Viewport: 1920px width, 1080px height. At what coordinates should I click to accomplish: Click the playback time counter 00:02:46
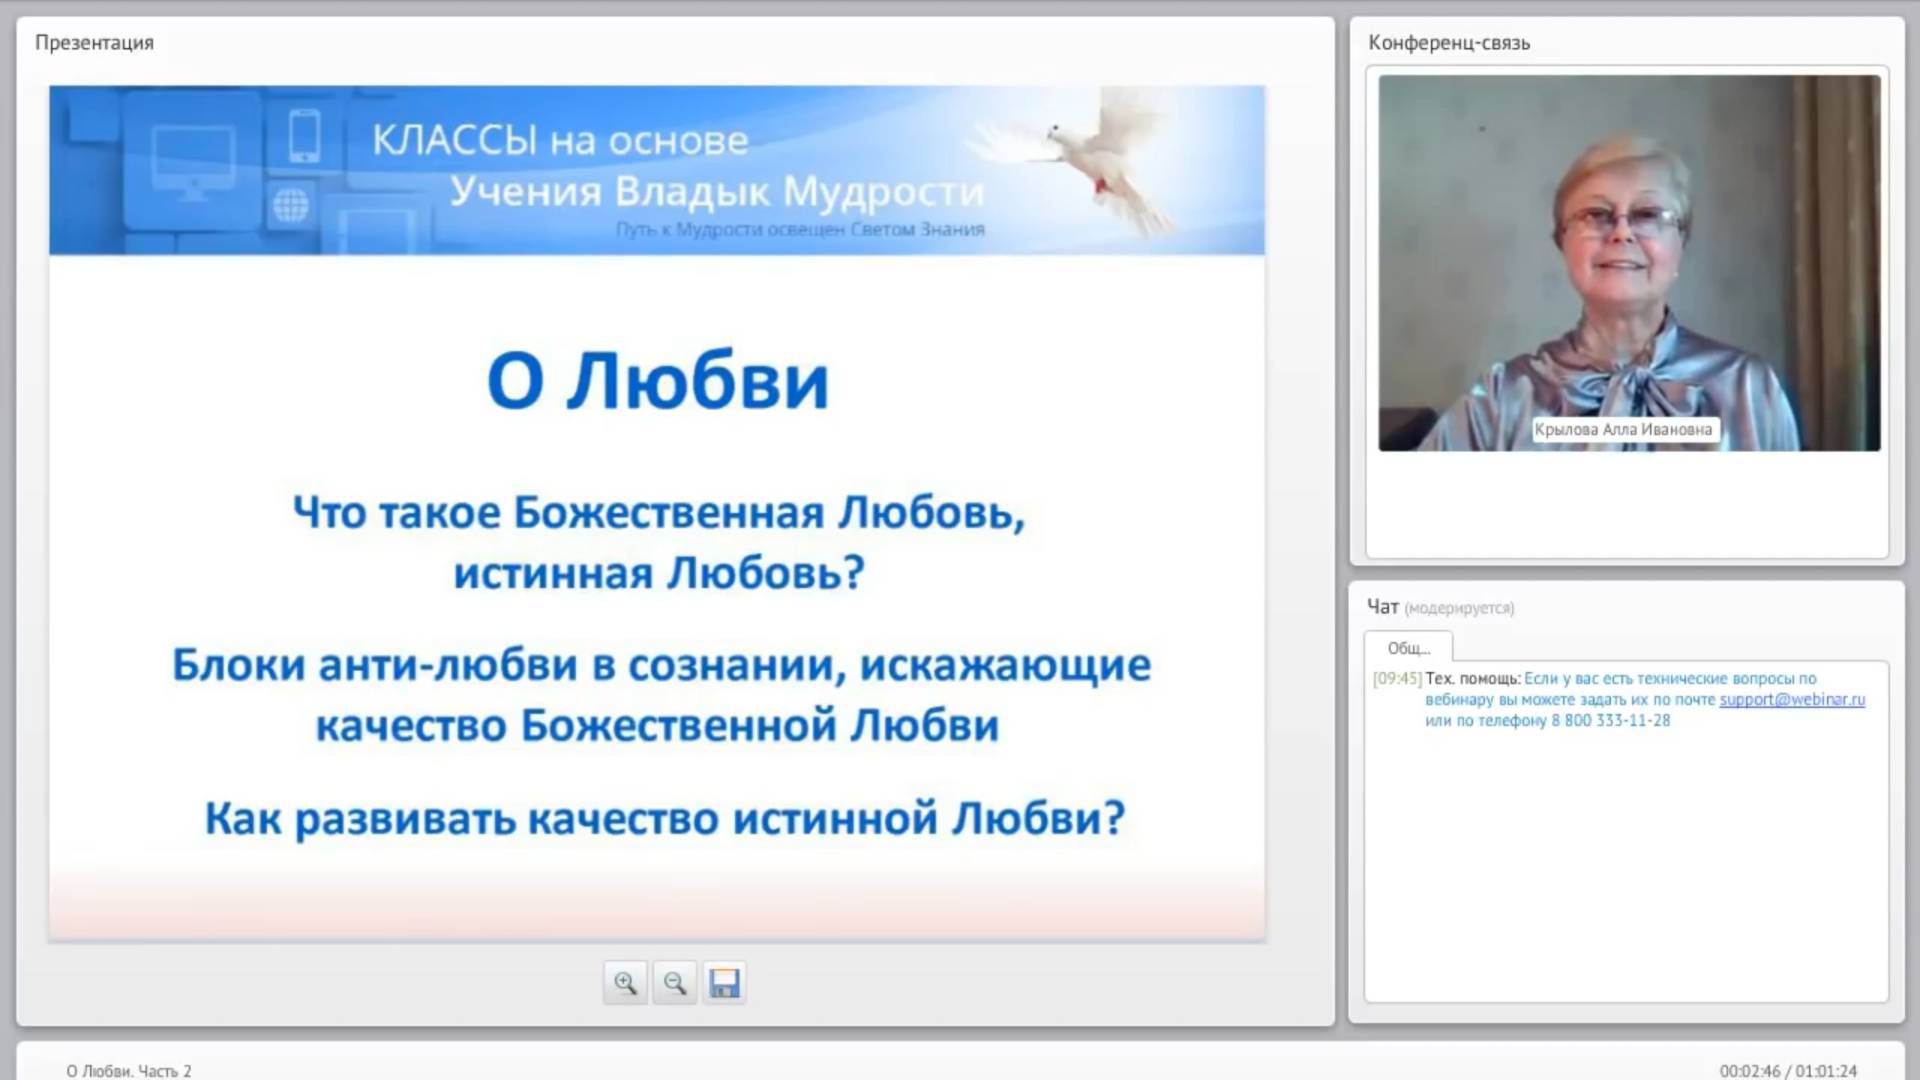click(1749, 1071)
